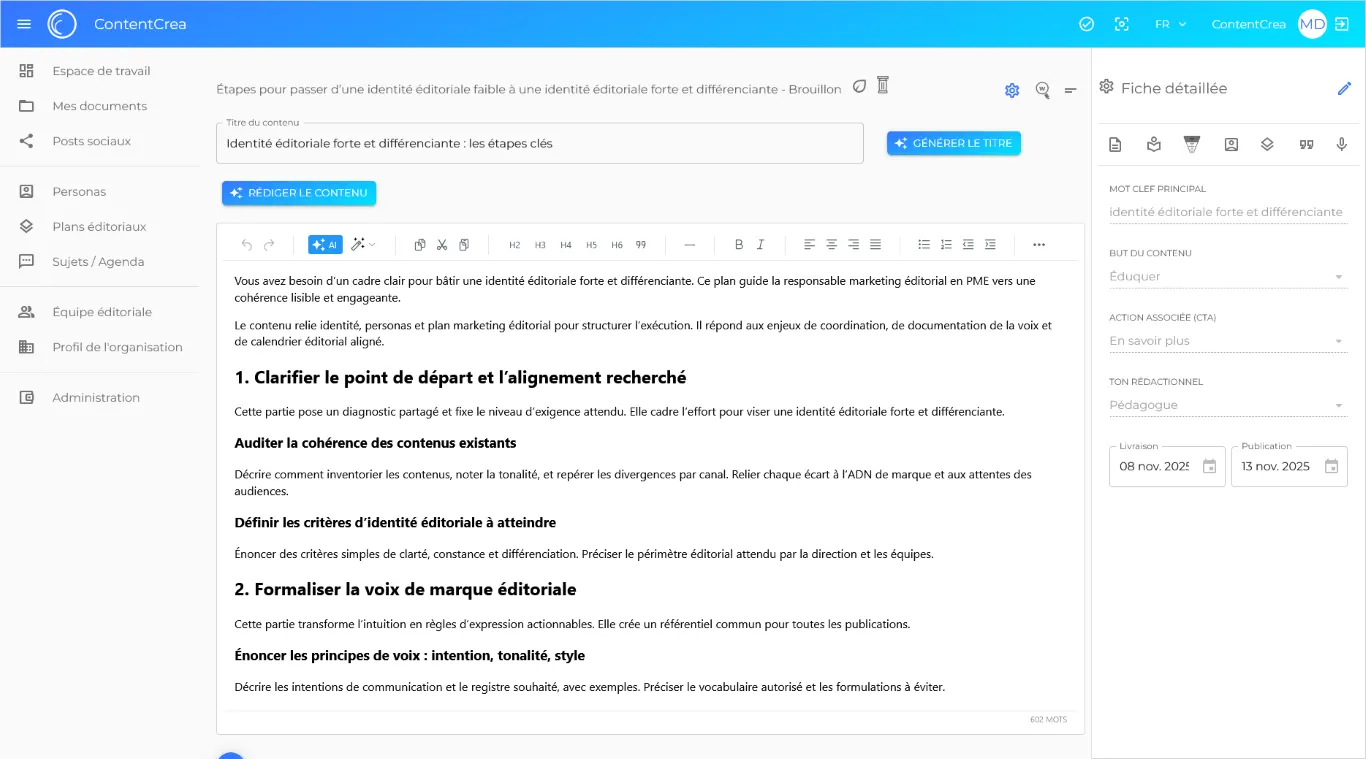This screenshot has width=1366, height=759.
Task: Go to Mes documents in the sidebar
Action: tap(99, 106)
